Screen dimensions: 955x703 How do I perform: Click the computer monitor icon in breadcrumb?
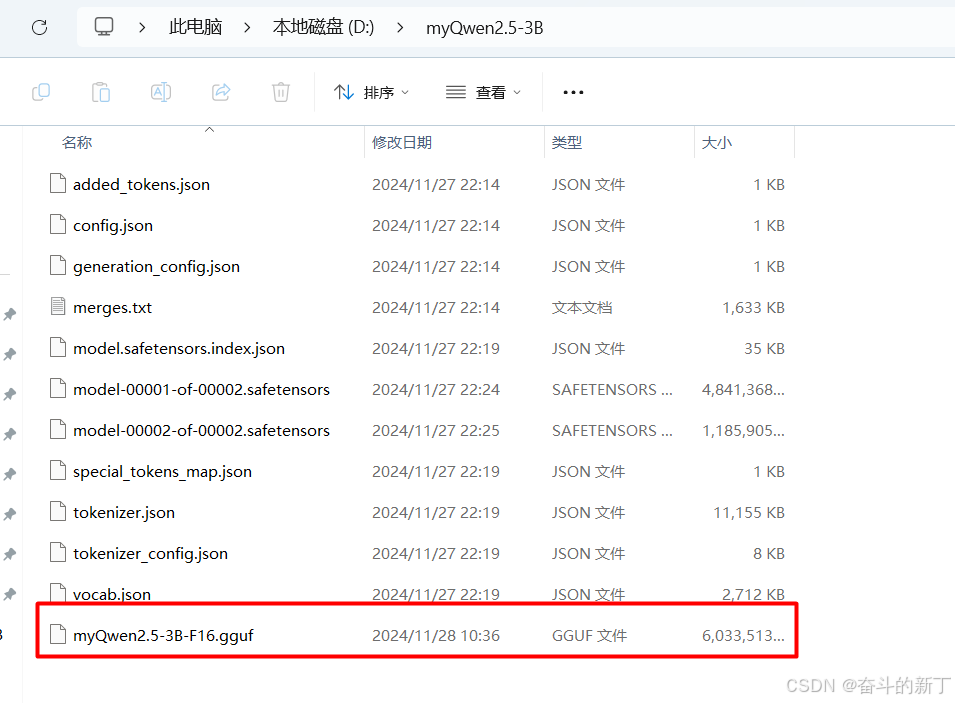(104, 27)
